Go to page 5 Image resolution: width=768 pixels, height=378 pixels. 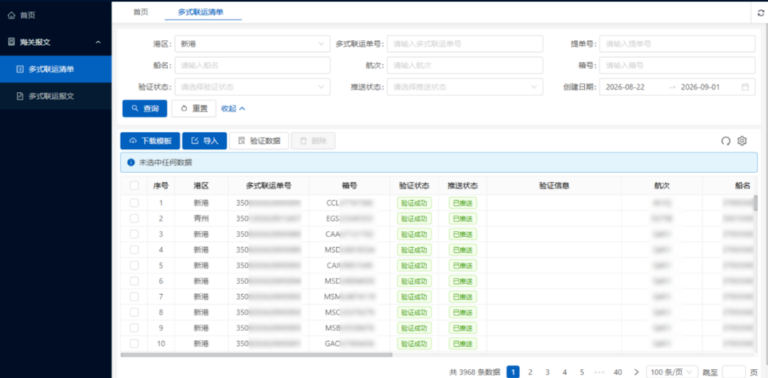pos(582,372)
